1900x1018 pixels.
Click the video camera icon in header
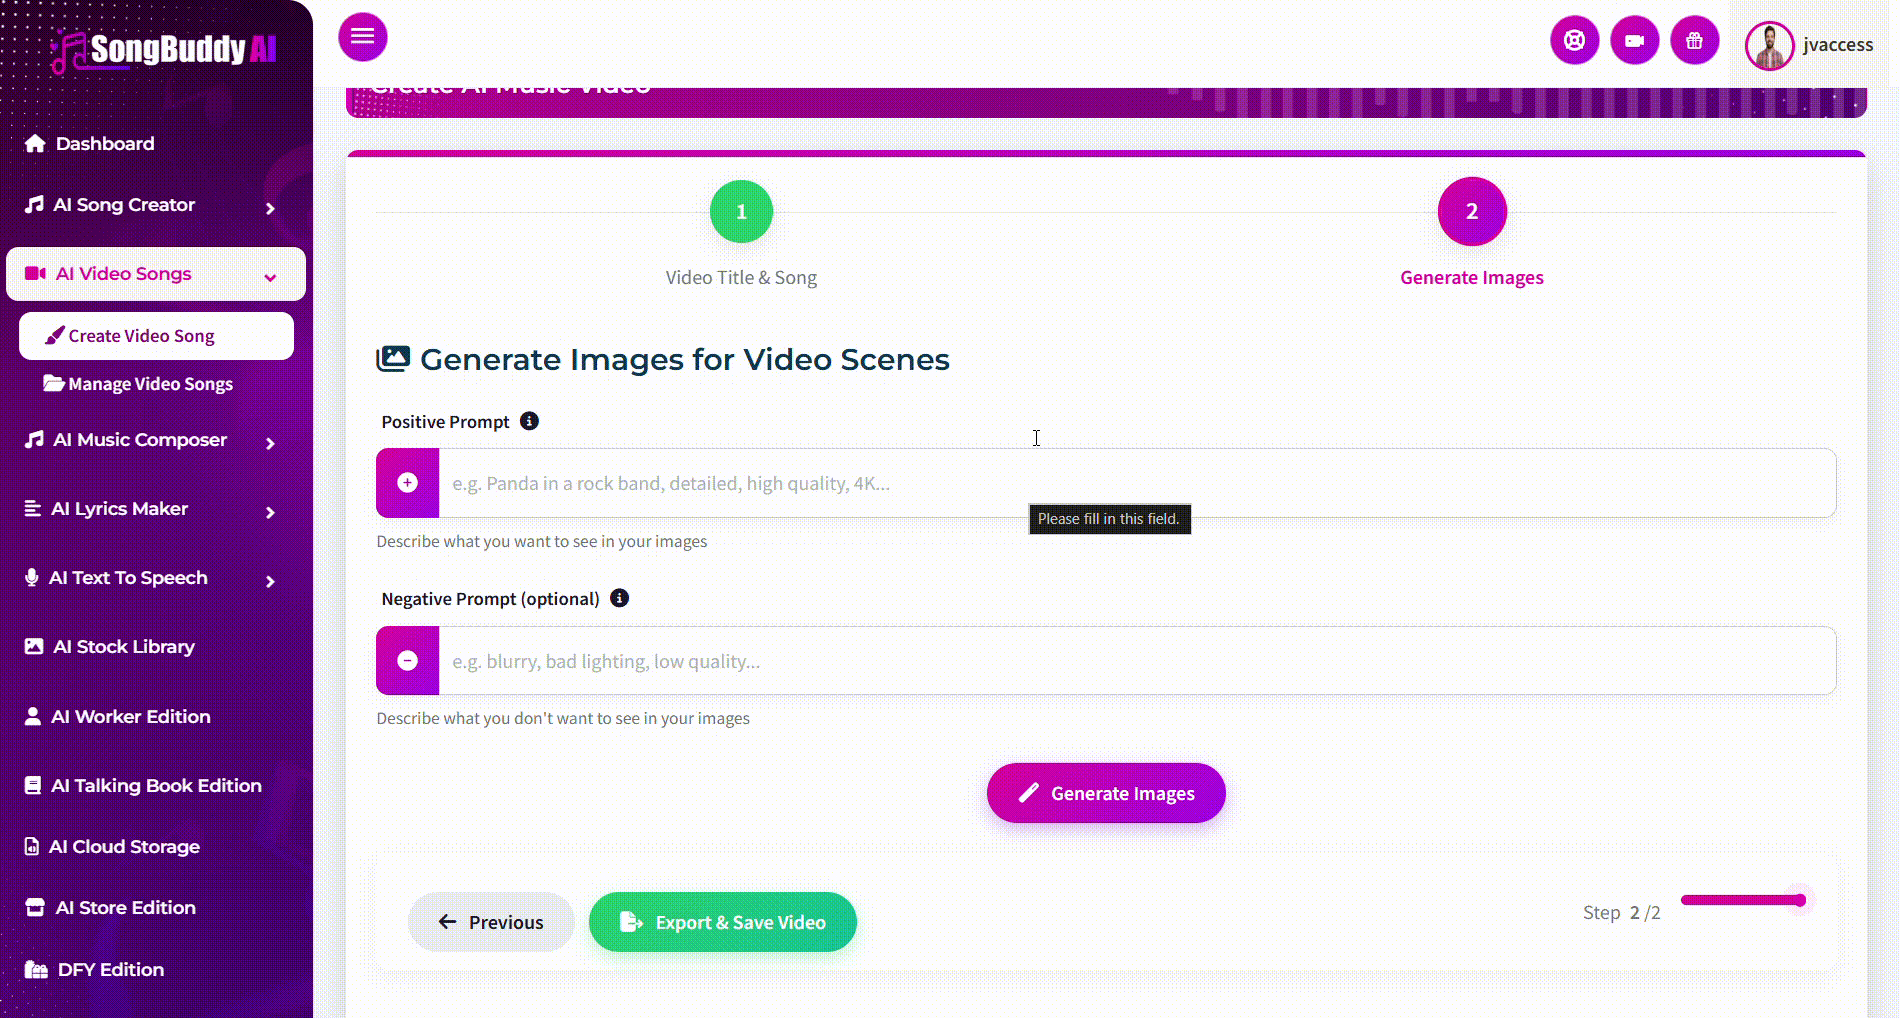(1634, 41)
